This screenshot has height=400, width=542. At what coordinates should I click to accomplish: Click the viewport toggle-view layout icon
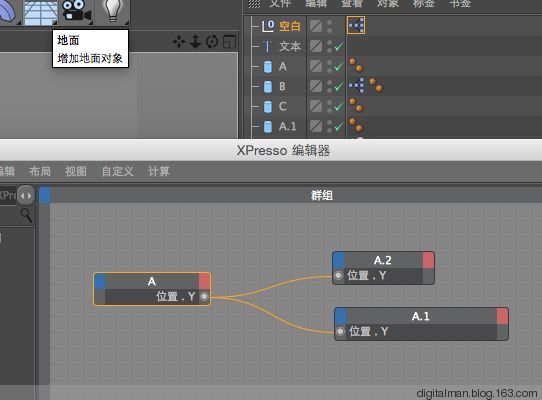click(229, 42)
